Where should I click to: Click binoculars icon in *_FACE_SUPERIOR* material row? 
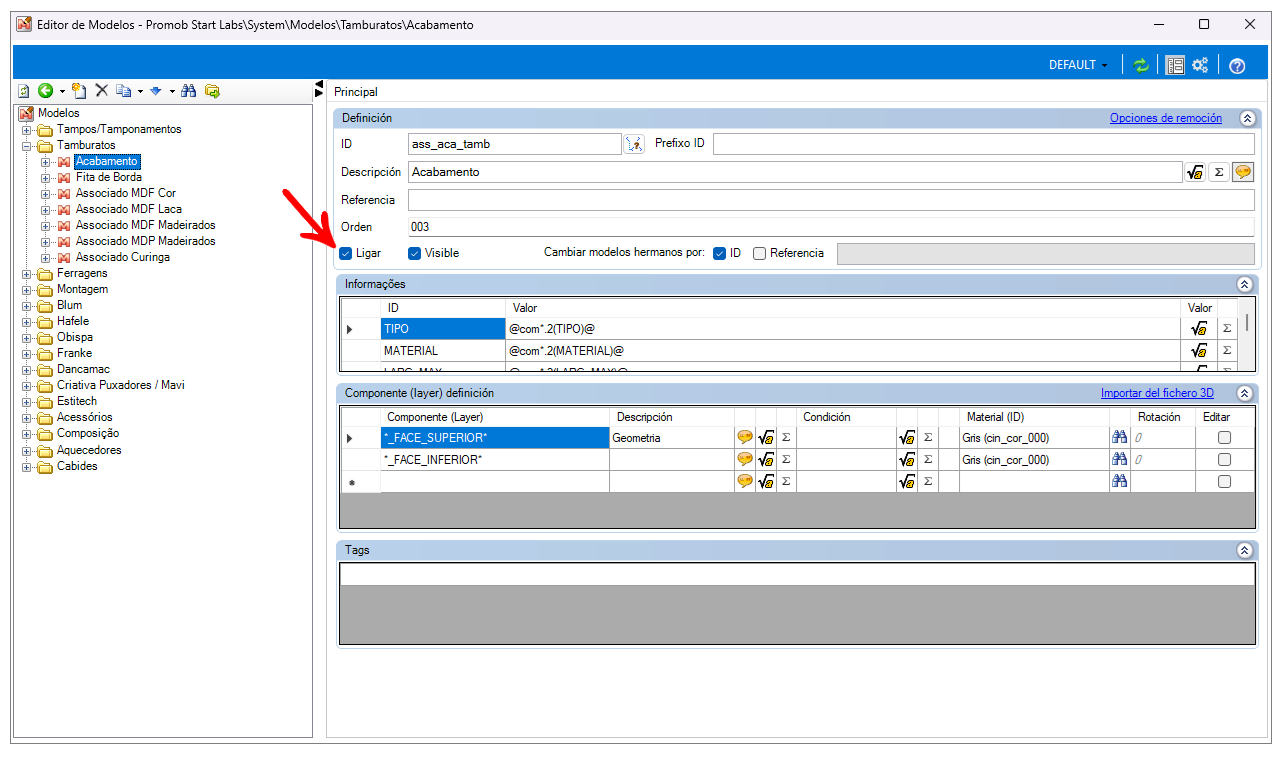1120,438
